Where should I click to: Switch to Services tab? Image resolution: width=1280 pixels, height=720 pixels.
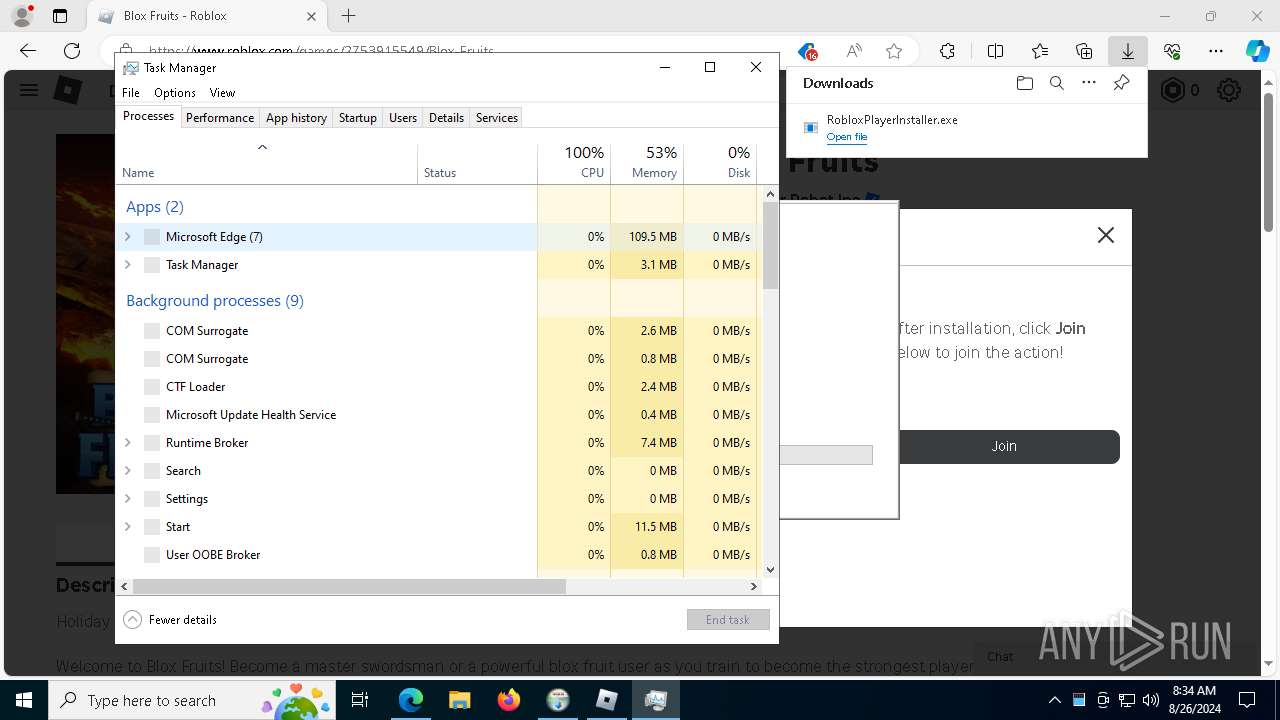click(497, 118)
